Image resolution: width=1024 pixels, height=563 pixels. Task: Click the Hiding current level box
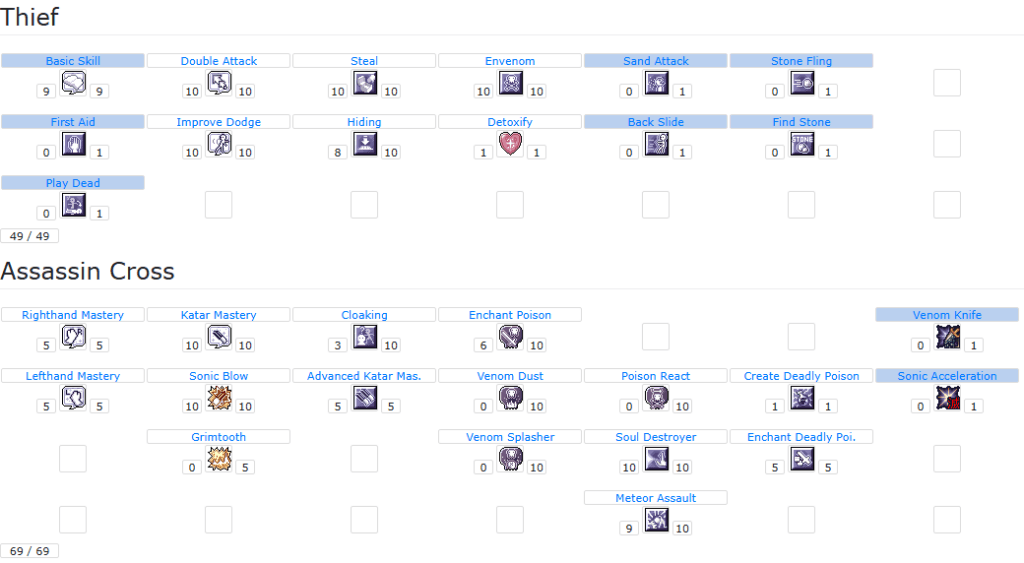[x=338, y=153]
